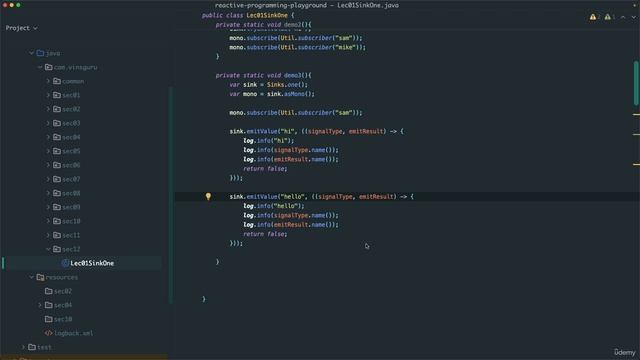
Task: Select the logback.xml tree item
Action: (73, 333)
